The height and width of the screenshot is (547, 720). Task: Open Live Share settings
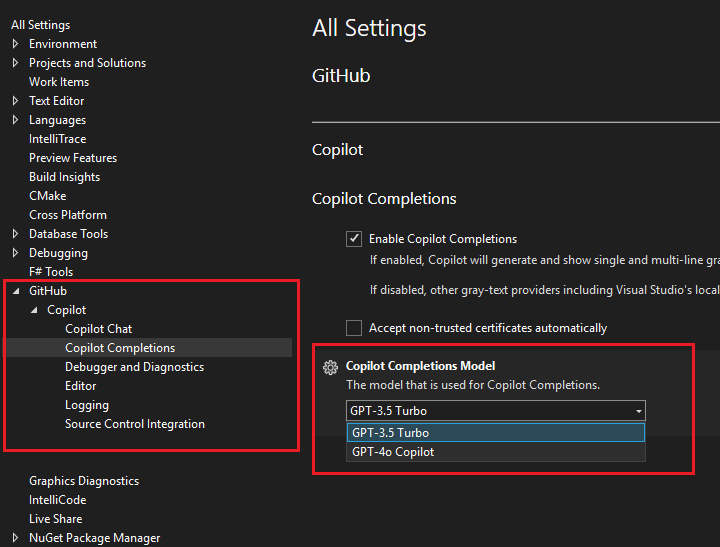coord(56,519)
